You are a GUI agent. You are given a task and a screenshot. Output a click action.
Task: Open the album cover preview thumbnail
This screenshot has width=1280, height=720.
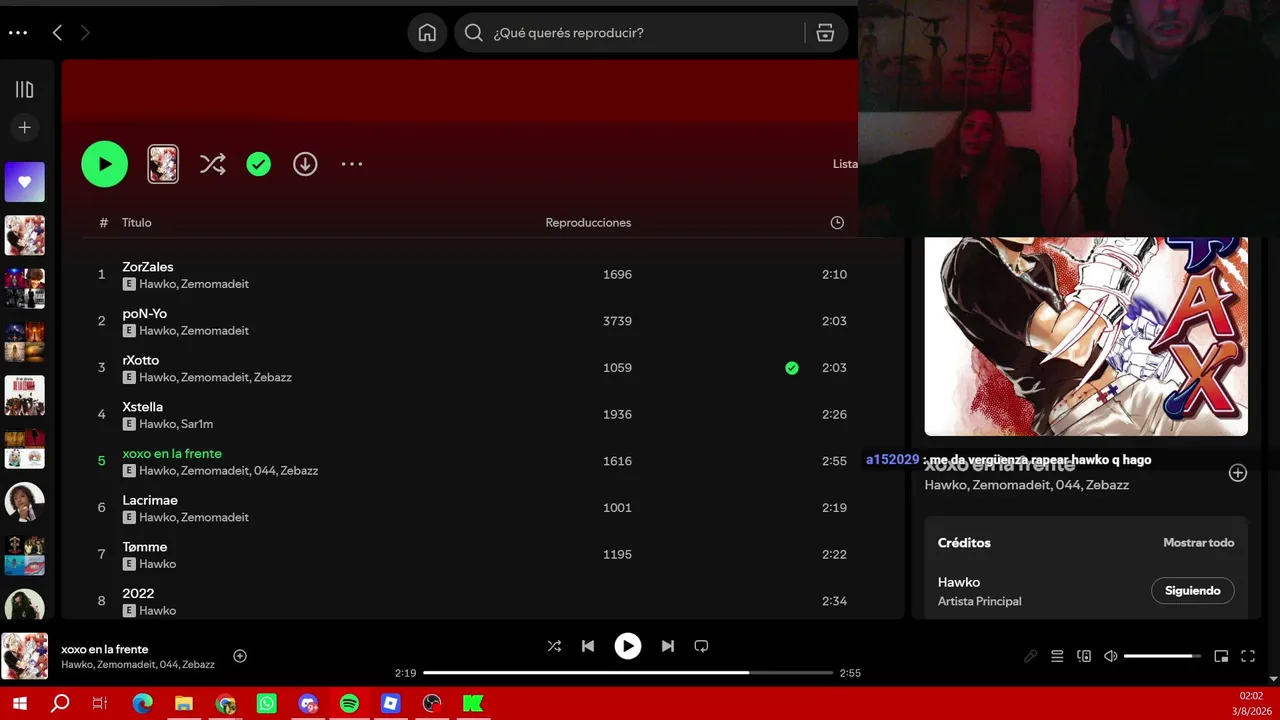click(163, 164)
